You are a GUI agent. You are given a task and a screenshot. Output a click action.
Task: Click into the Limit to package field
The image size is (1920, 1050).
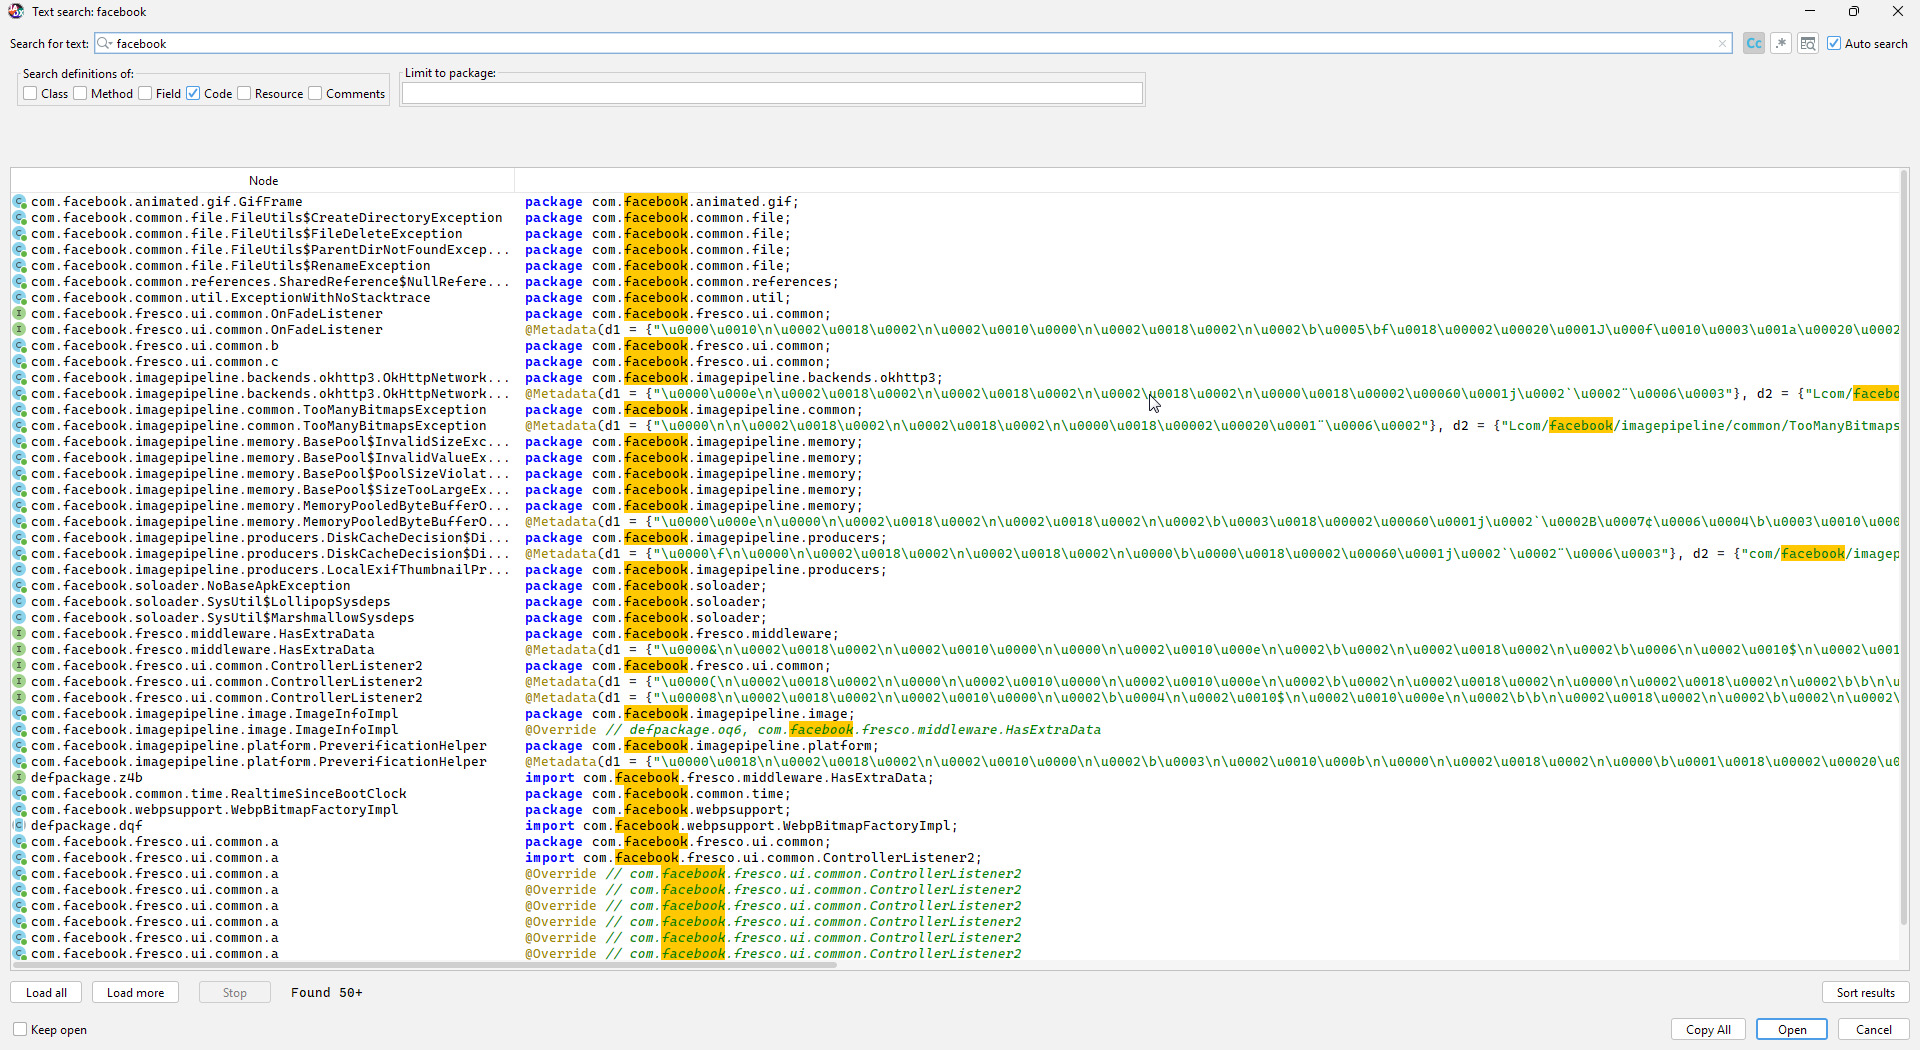tap(771, 94)
